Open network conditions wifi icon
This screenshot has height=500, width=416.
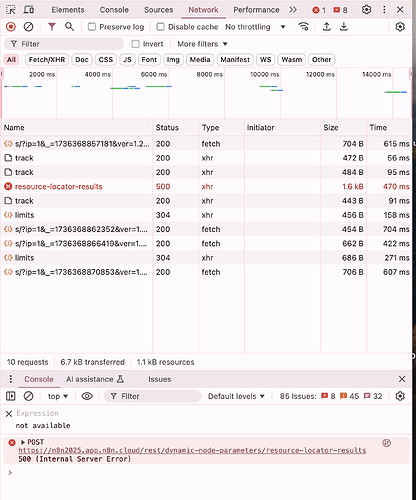[x=303, y=27]
